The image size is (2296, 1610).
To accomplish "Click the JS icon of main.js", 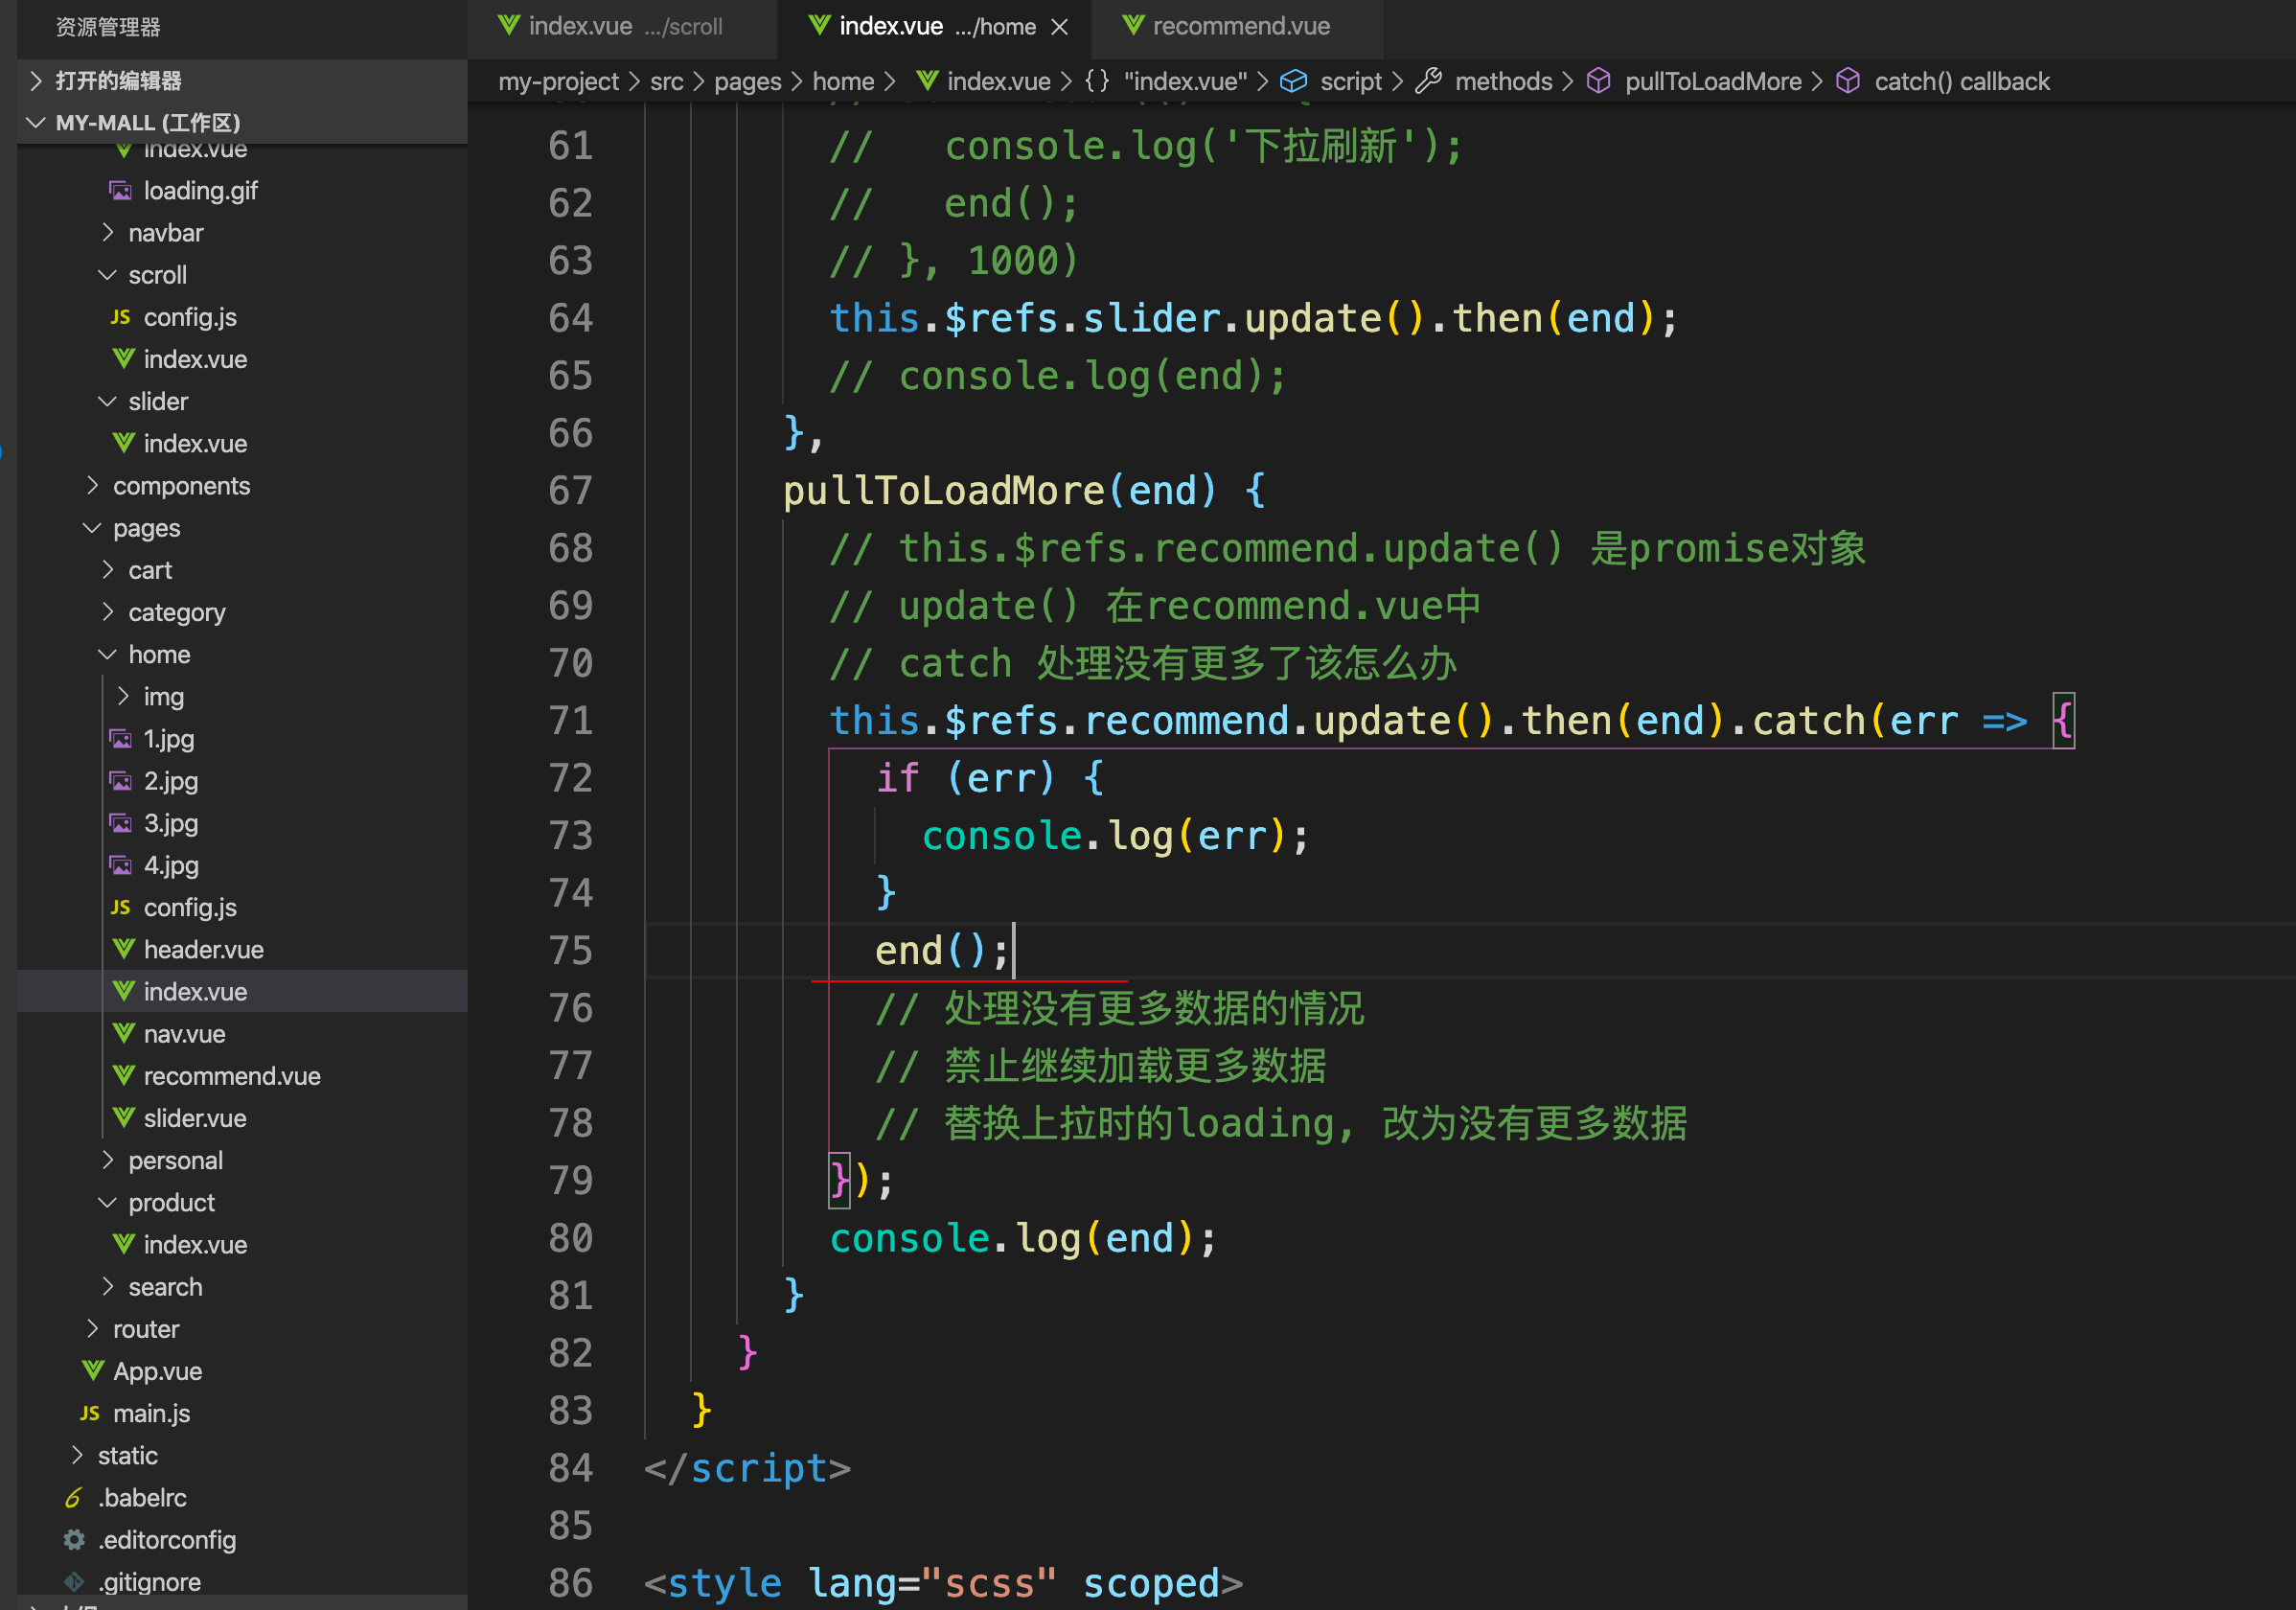I will coord(90,1413).
